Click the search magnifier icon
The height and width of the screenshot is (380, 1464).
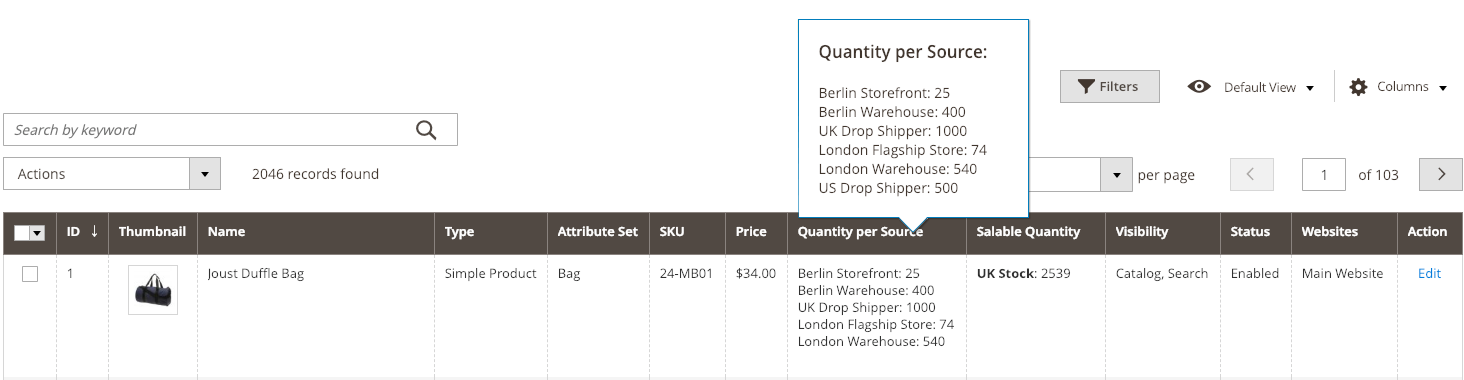(426, 130)
